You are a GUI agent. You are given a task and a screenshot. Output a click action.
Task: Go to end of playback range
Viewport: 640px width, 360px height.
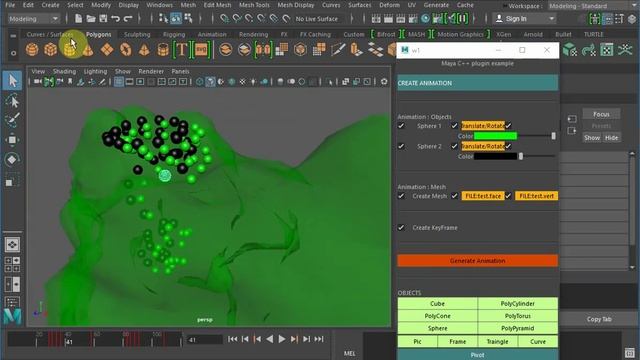(x=319, y=339)
